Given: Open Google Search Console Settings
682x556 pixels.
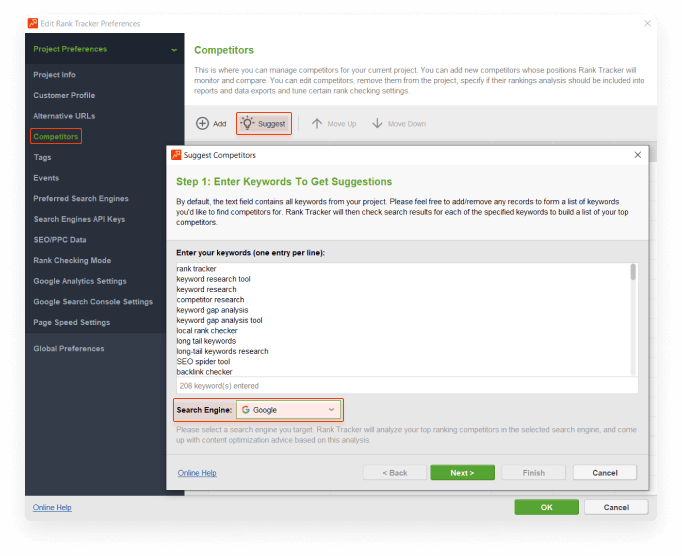Looking at the screenshot, I should pyautogui.click(x=93, y=301).
